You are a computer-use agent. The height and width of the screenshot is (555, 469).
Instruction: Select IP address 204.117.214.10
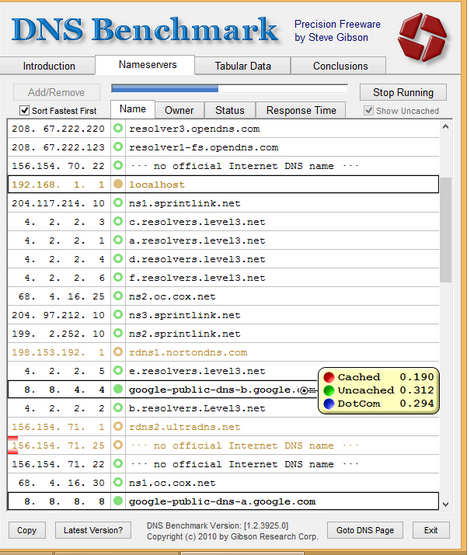pos(58,203)
